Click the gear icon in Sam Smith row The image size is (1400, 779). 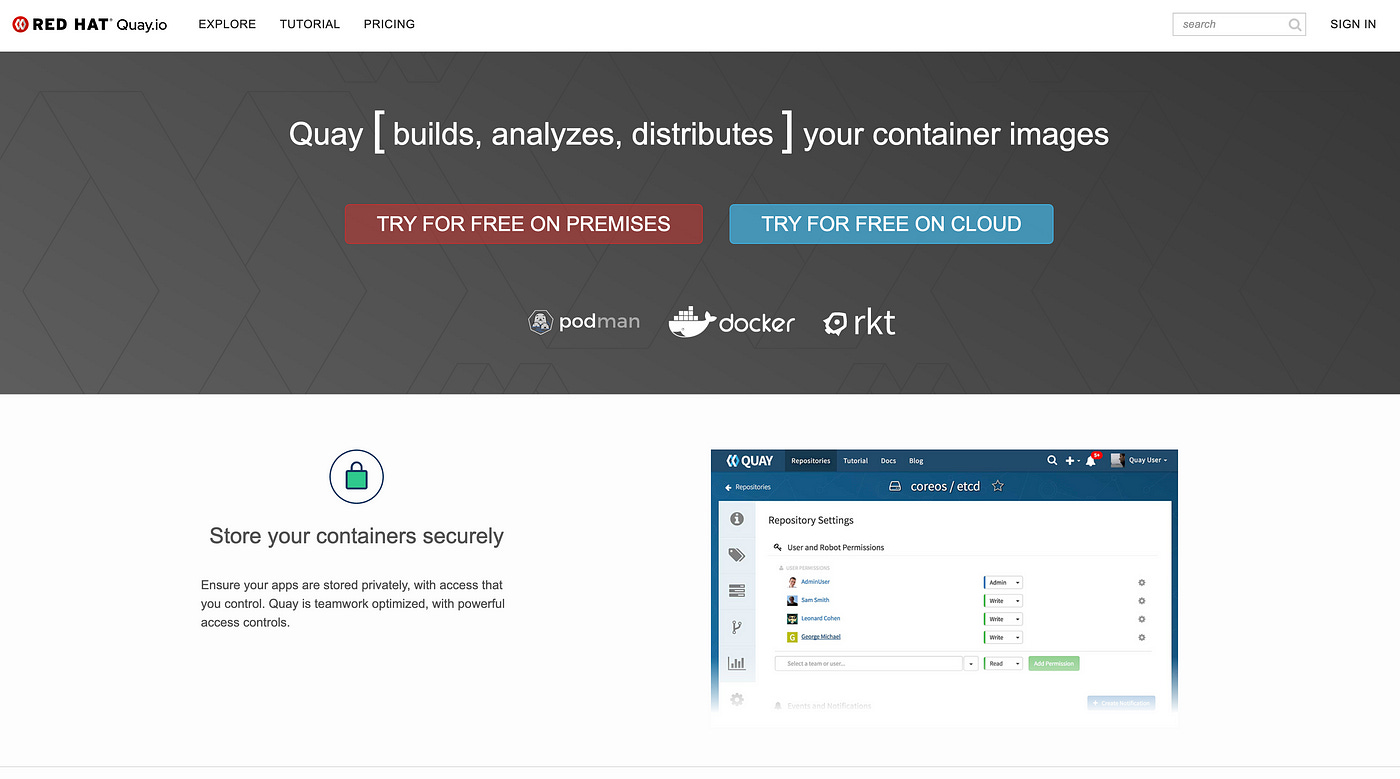[x=1141, y=601]
